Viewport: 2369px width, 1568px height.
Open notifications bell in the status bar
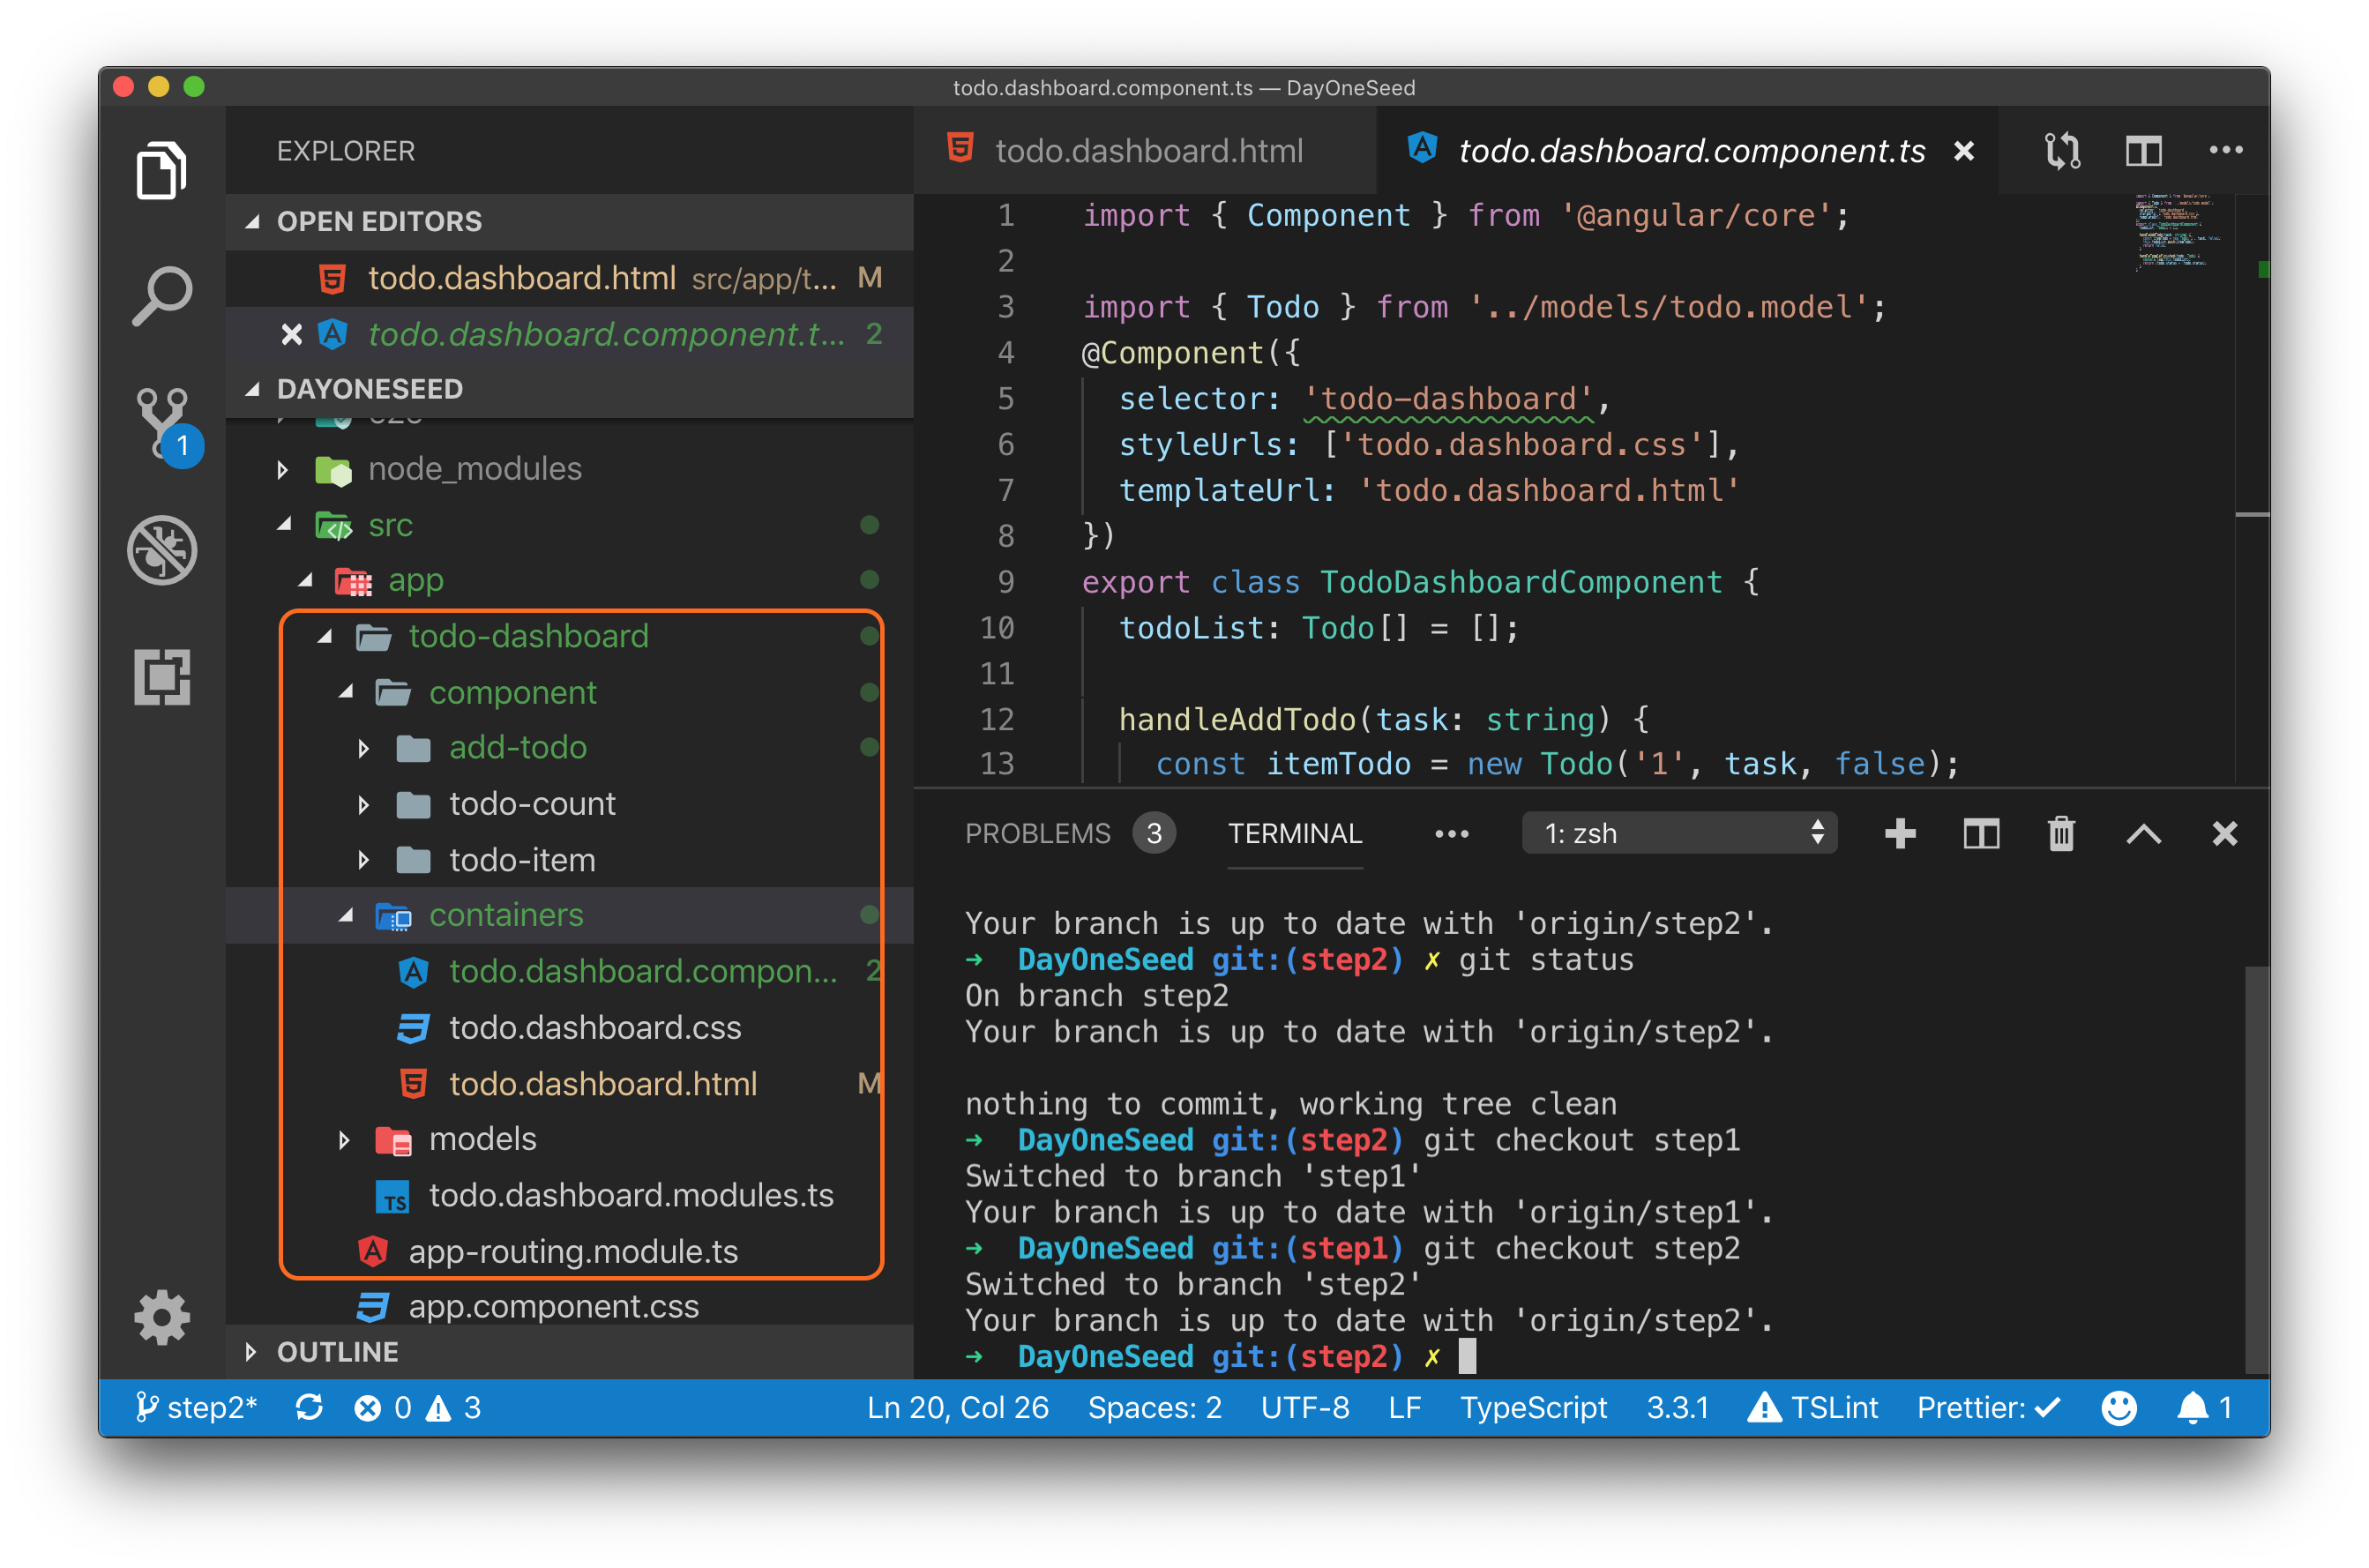(2204, 1408)
